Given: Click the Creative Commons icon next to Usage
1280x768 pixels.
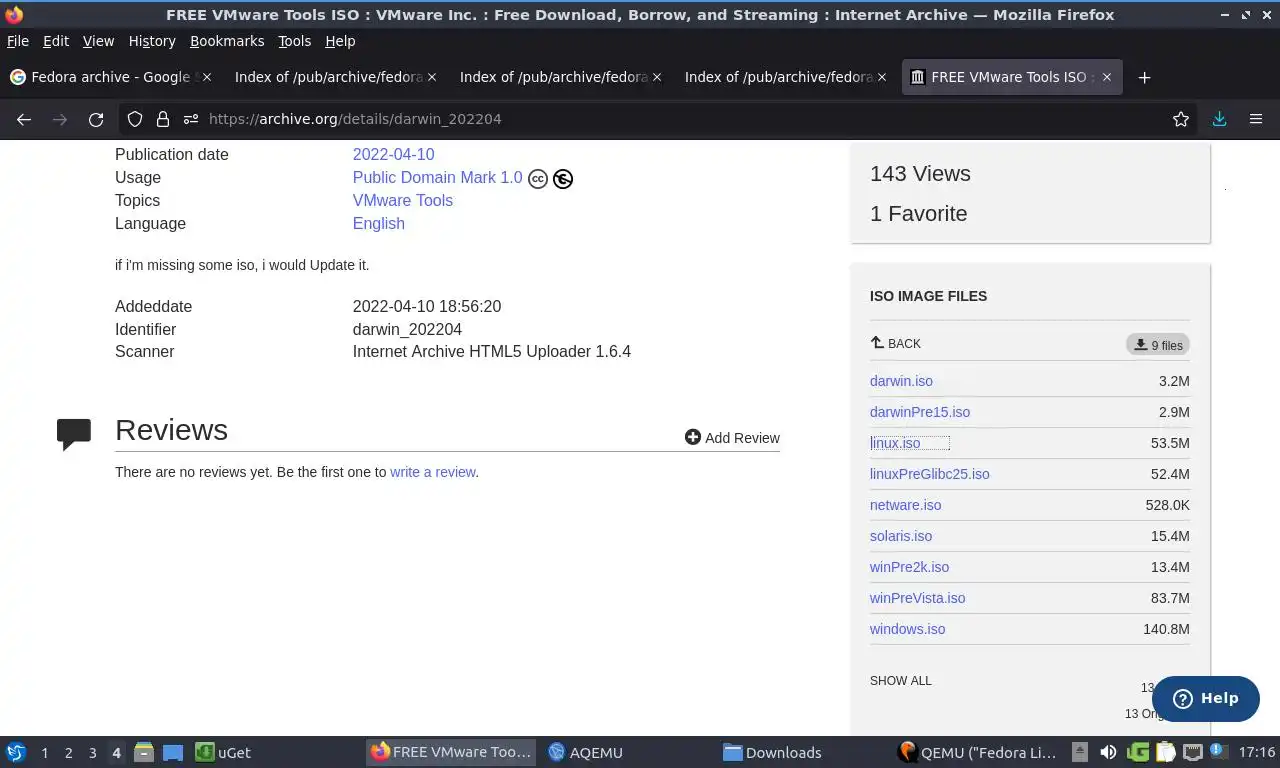Looking at the screenshot, I should 538,179.
